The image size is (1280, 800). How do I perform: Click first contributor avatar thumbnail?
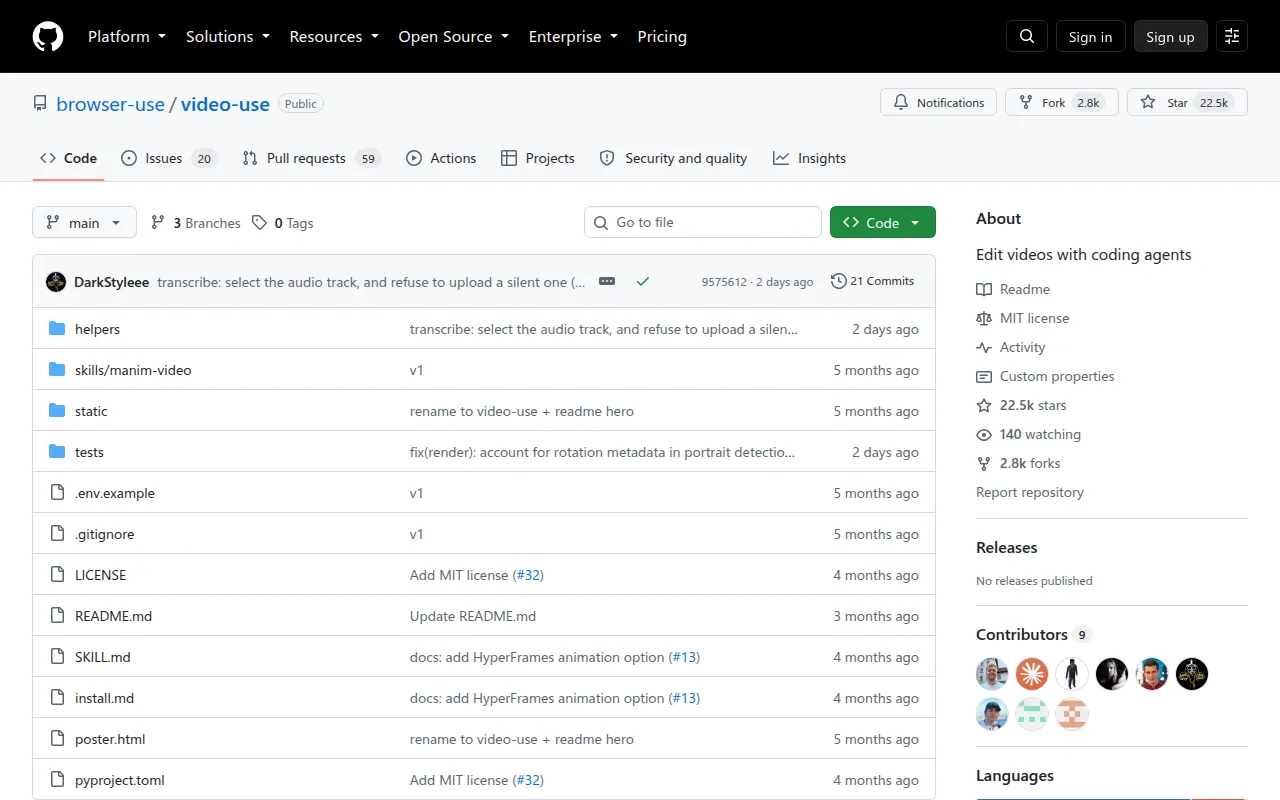pyautogui.click(x=992, y=674)
